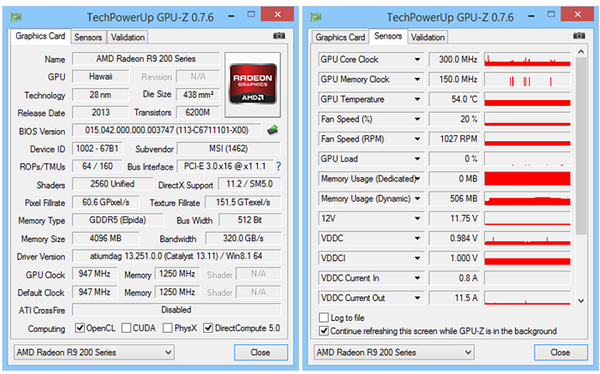The height and width of the screenshot is (374, 600).
Task: Click the Bus Interface question mark help icon
Action: (x=279, y=166)
